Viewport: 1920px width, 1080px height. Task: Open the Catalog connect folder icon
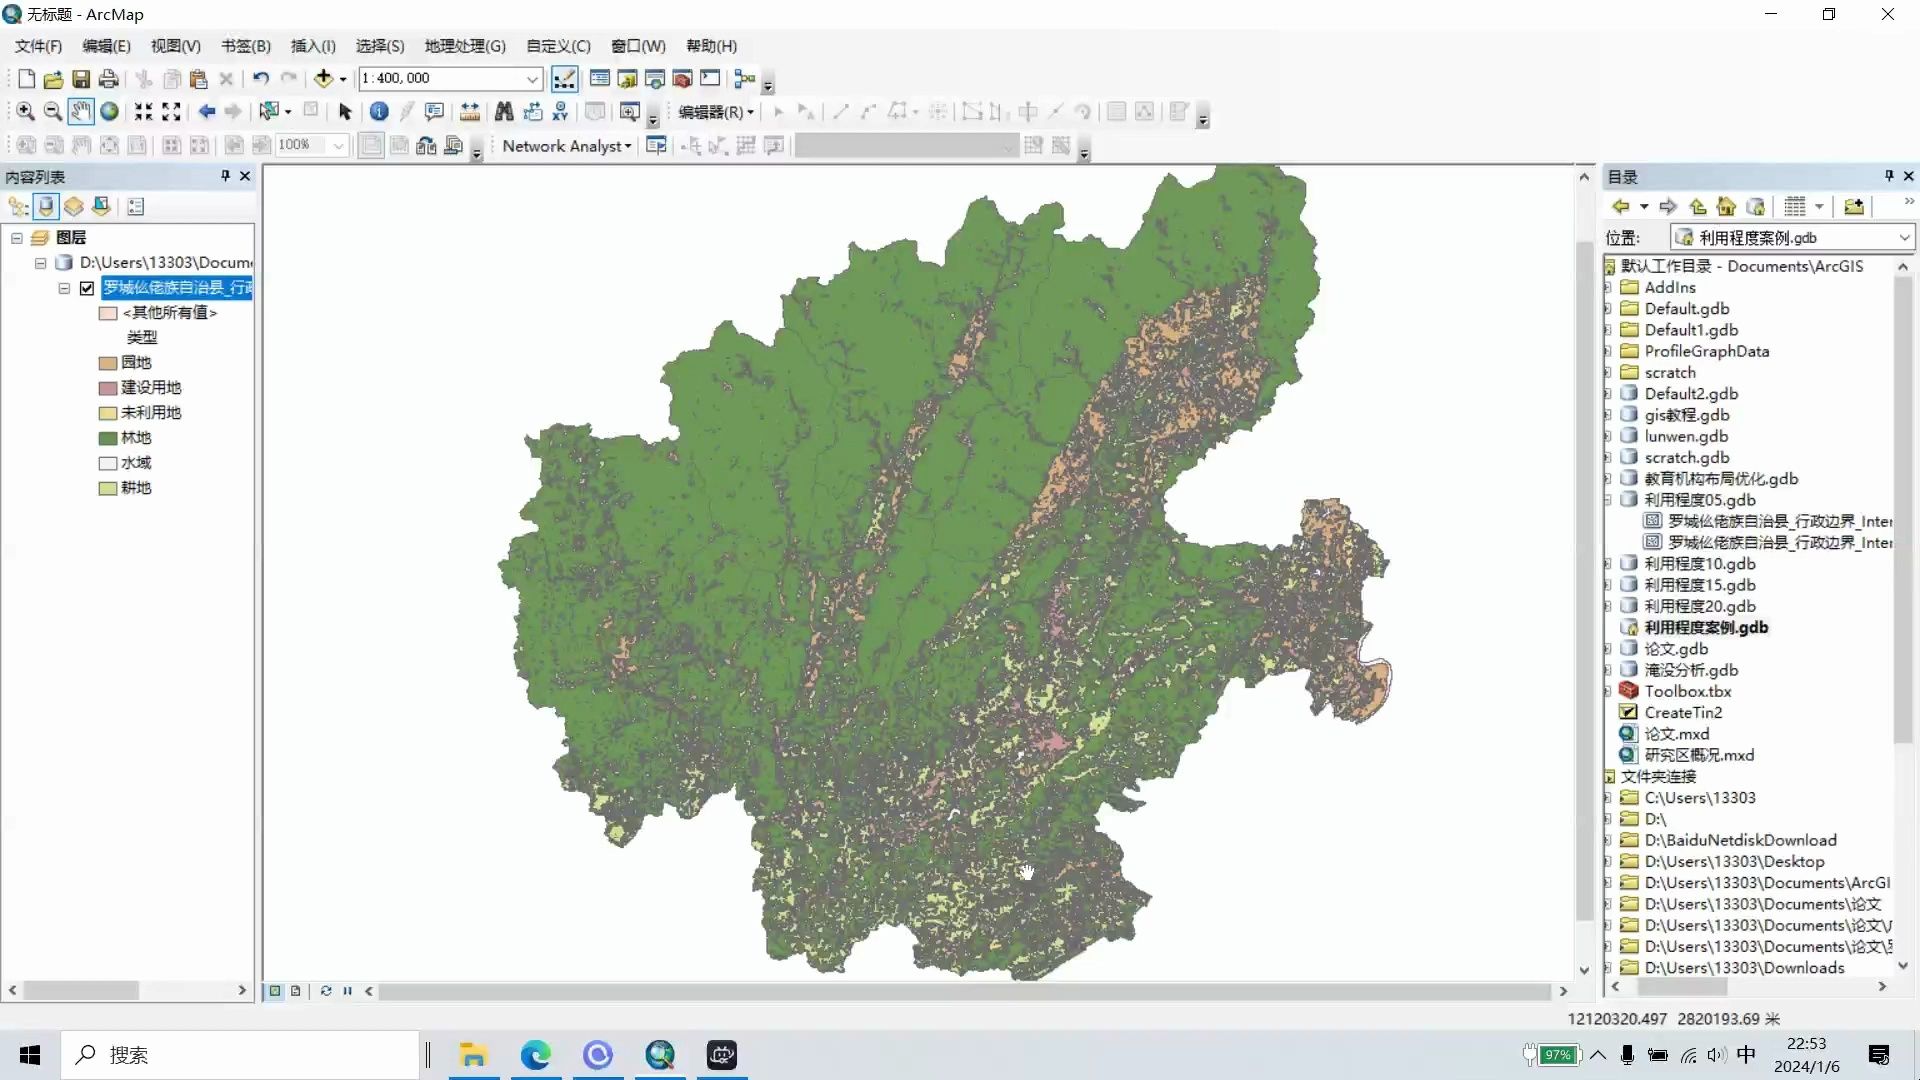(x=1853, y=206)
